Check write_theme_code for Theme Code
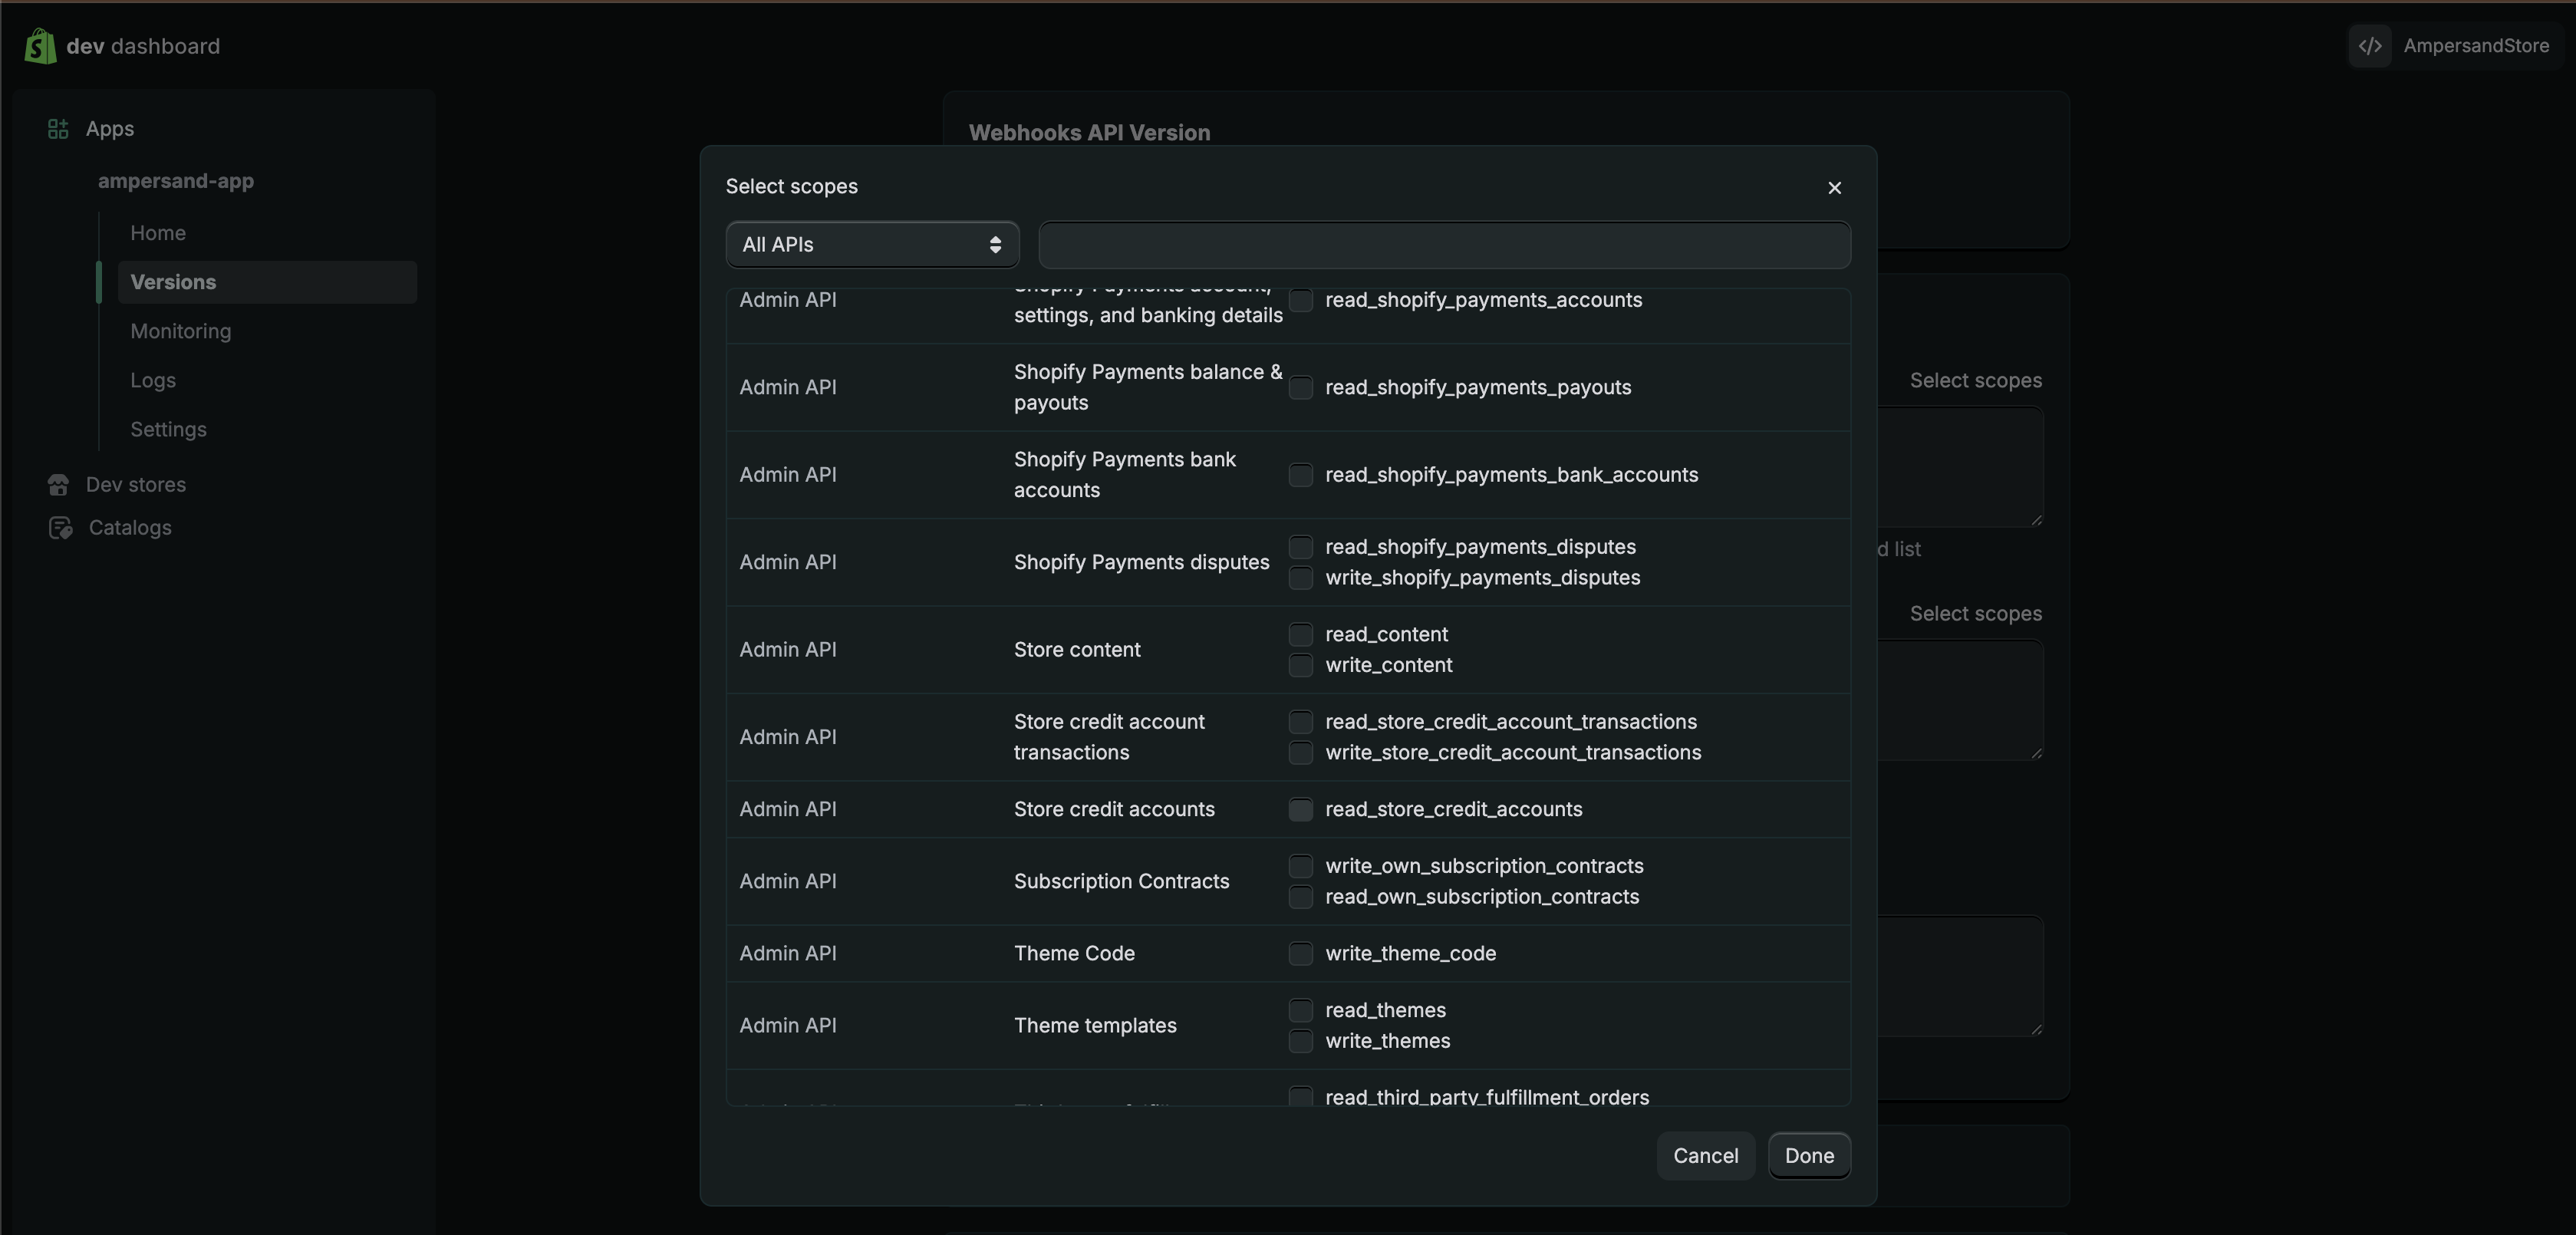 click(x=1301, y=954)
